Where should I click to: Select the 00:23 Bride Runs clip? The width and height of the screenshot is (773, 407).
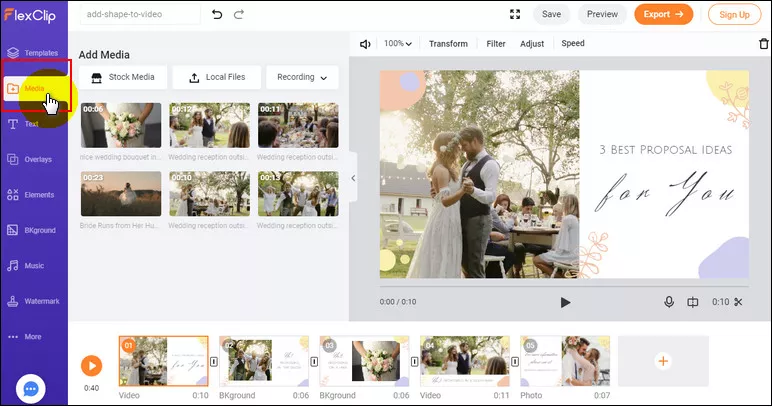tap(121, 194)
